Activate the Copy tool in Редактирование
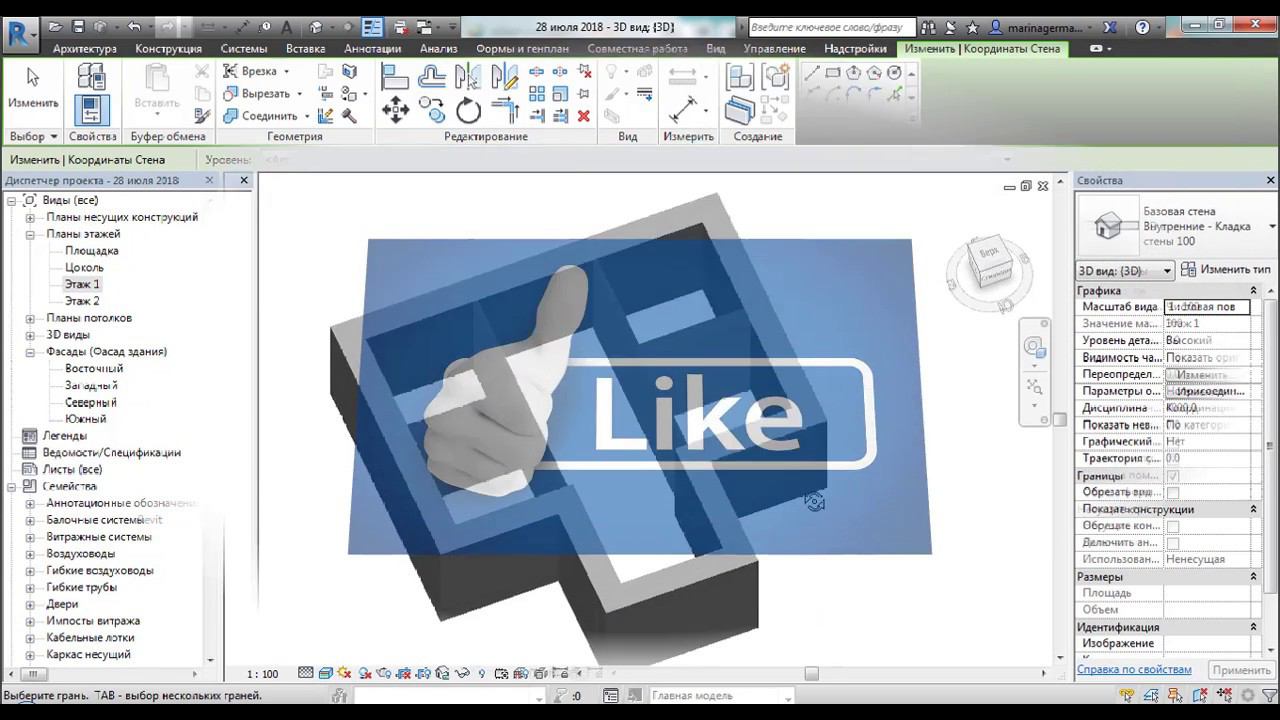The height and width of the screenshot is (720, 1280). tap(432, 110)
